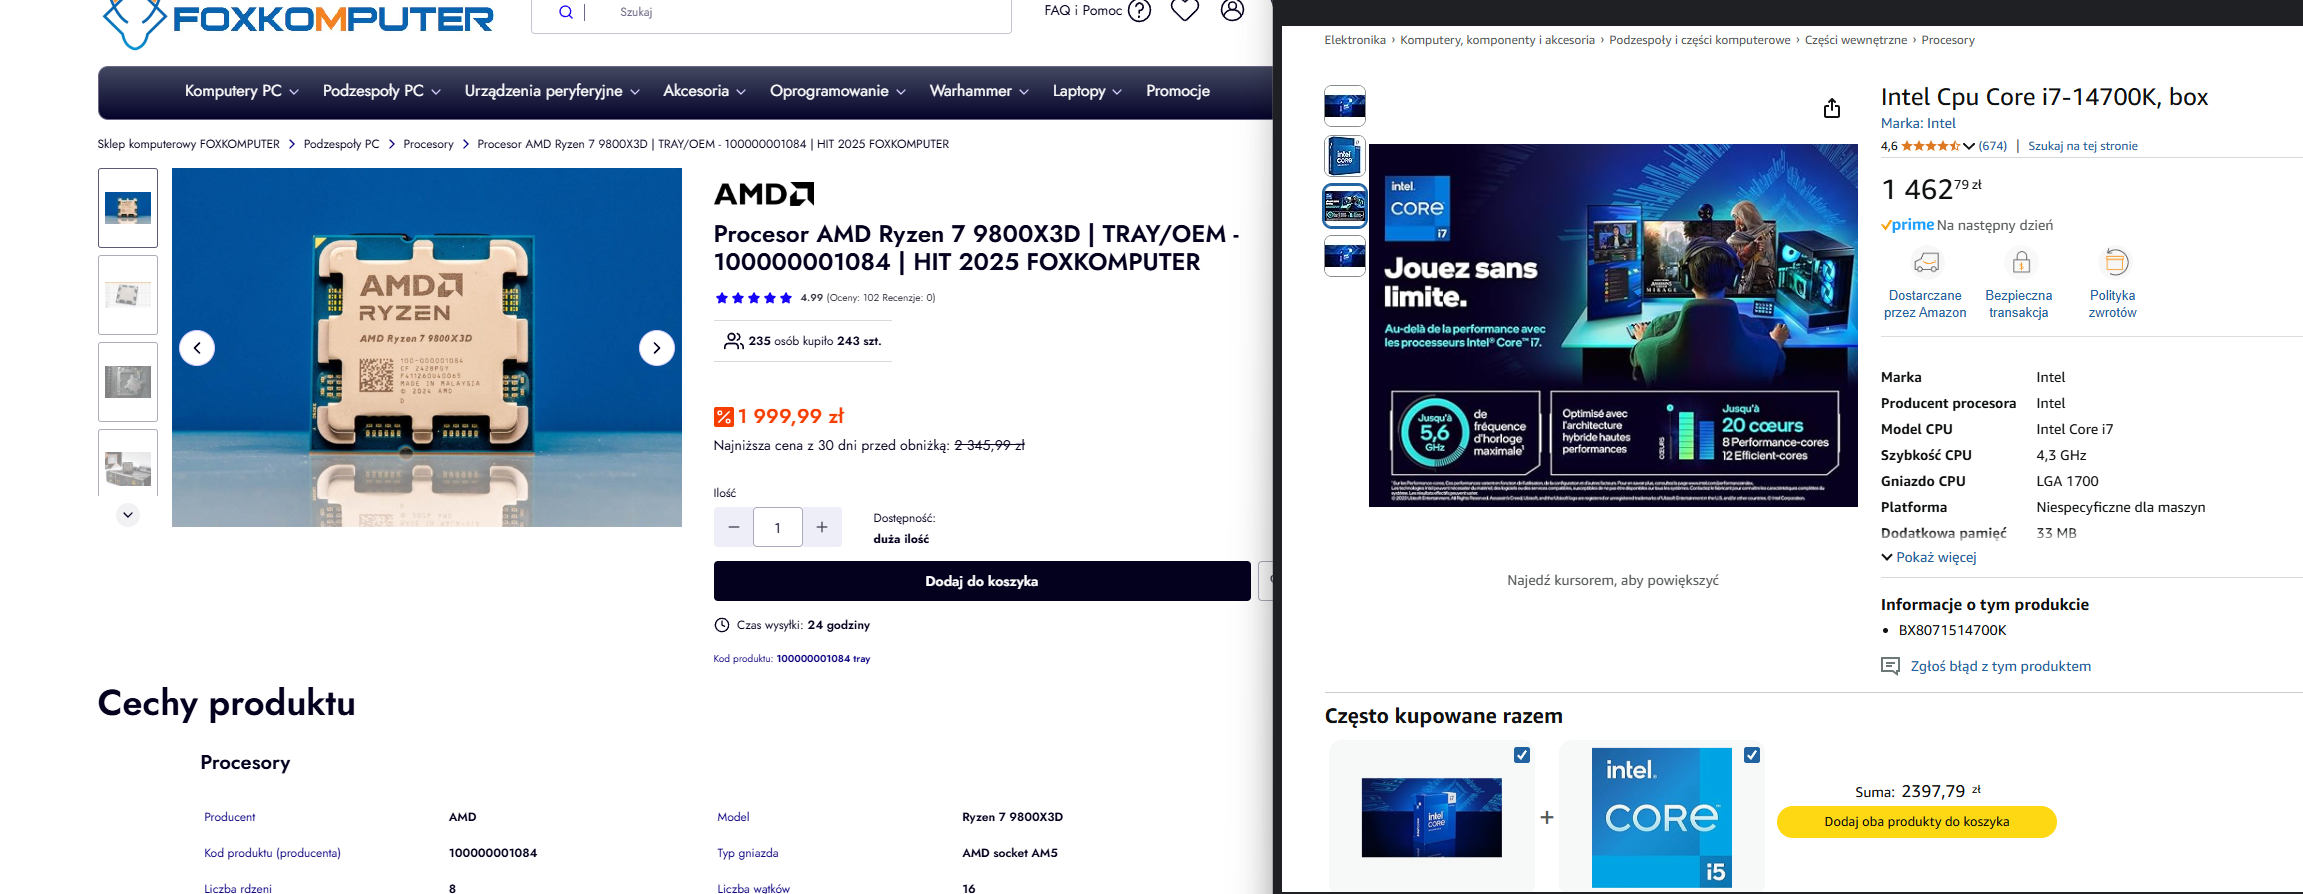Image resolution: width=2303 pixels, height=894 pixels.
Task: Select the first Amazon product thumbnail
Action: click(1345, 106)
